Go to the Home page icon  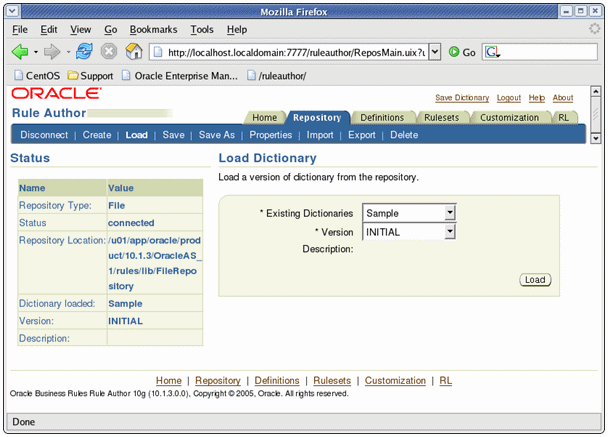134,51
